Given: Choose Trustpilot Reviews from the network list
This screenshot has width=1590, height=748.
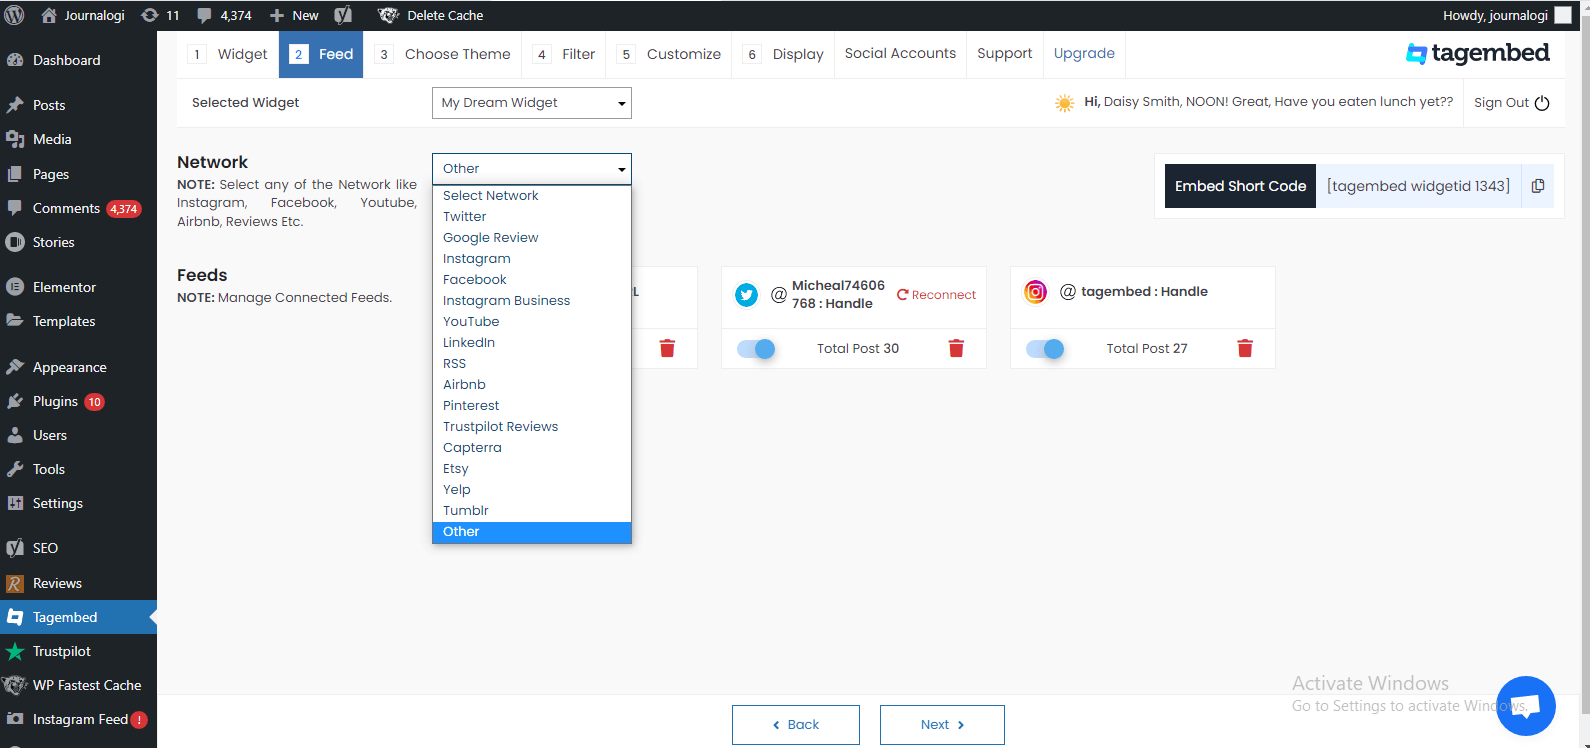Looking at the screenshot, I should click(x=532, y=427).
